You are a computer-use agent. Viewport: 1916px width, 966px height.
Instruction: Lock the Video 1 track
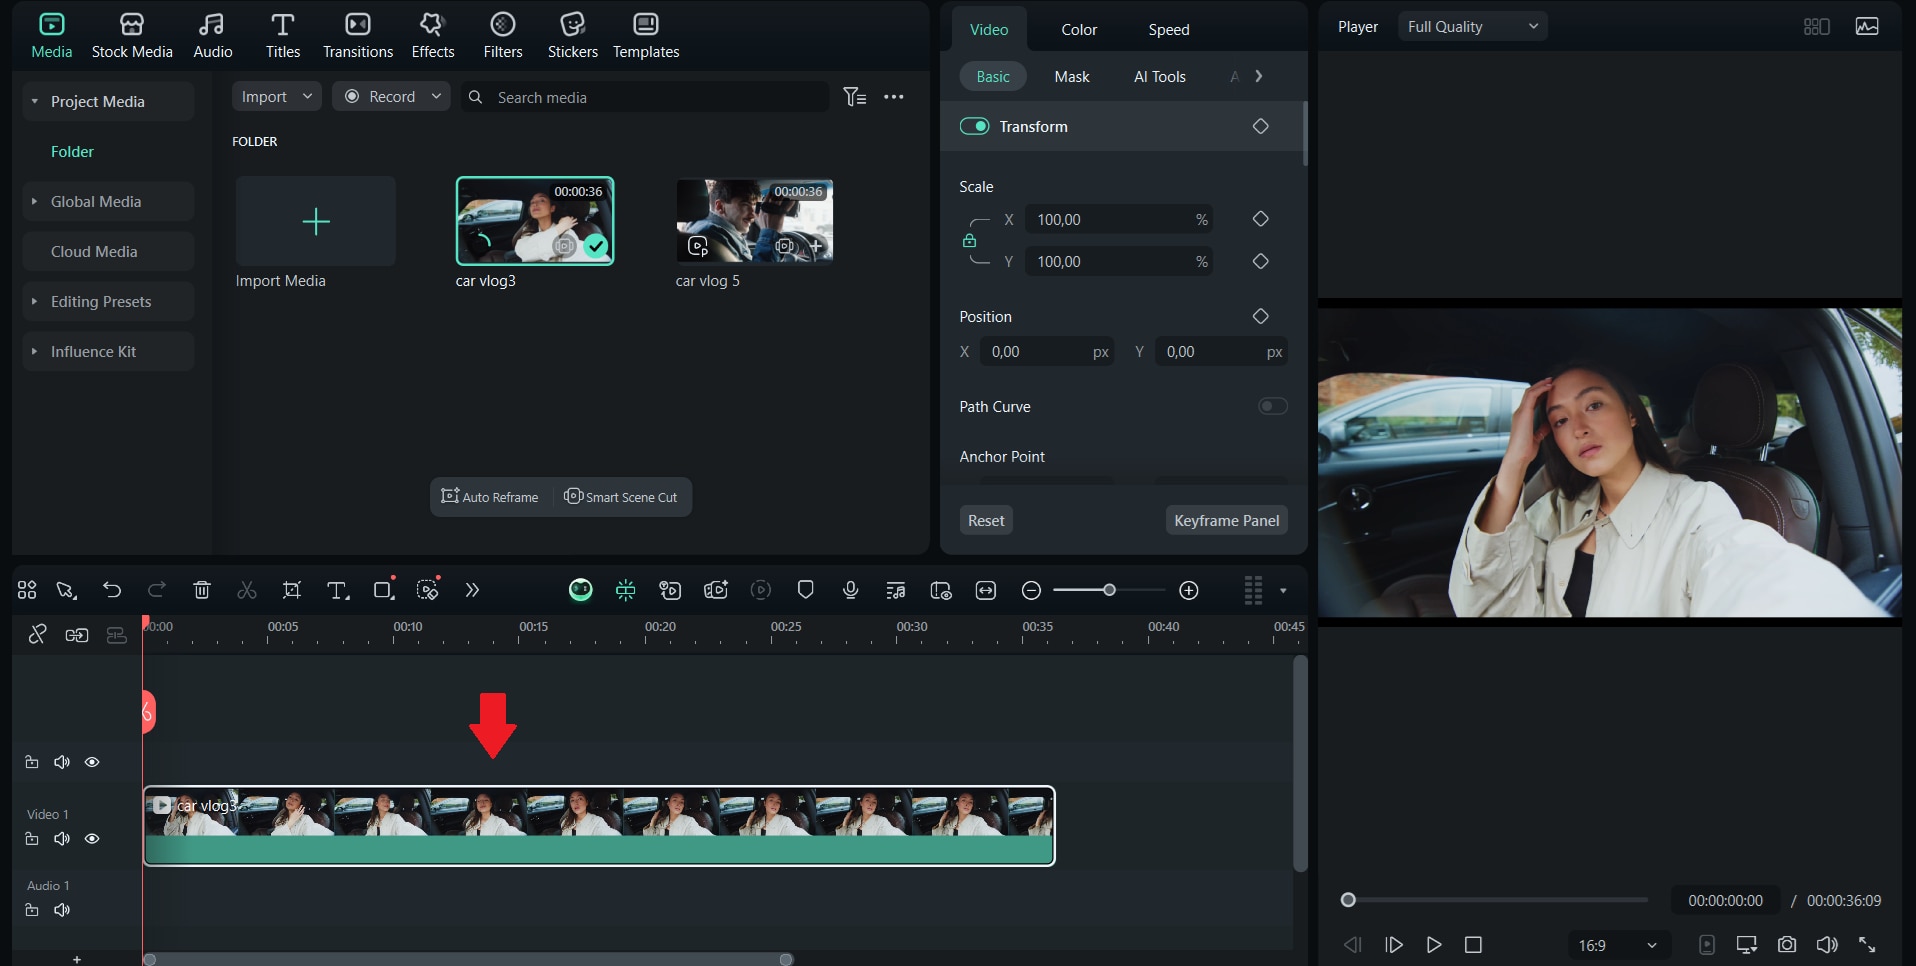pyautogui.click(x=32, y=839)
